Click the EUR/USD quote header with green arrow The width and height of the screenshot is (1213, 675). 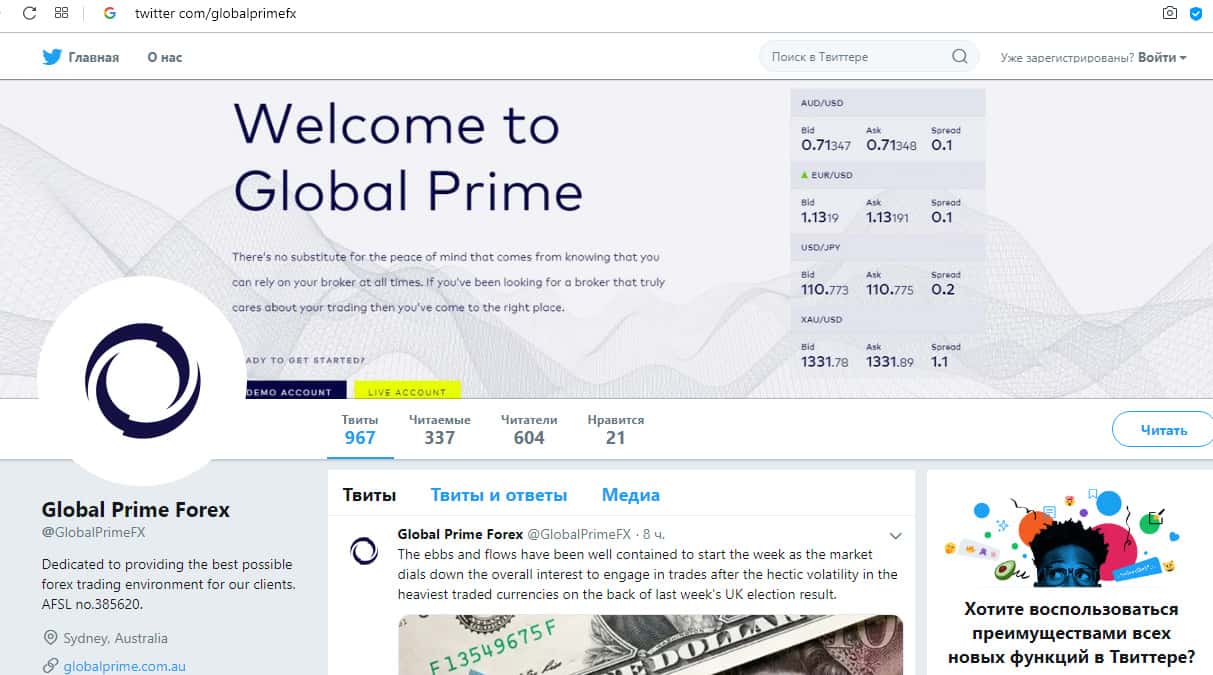888,175
